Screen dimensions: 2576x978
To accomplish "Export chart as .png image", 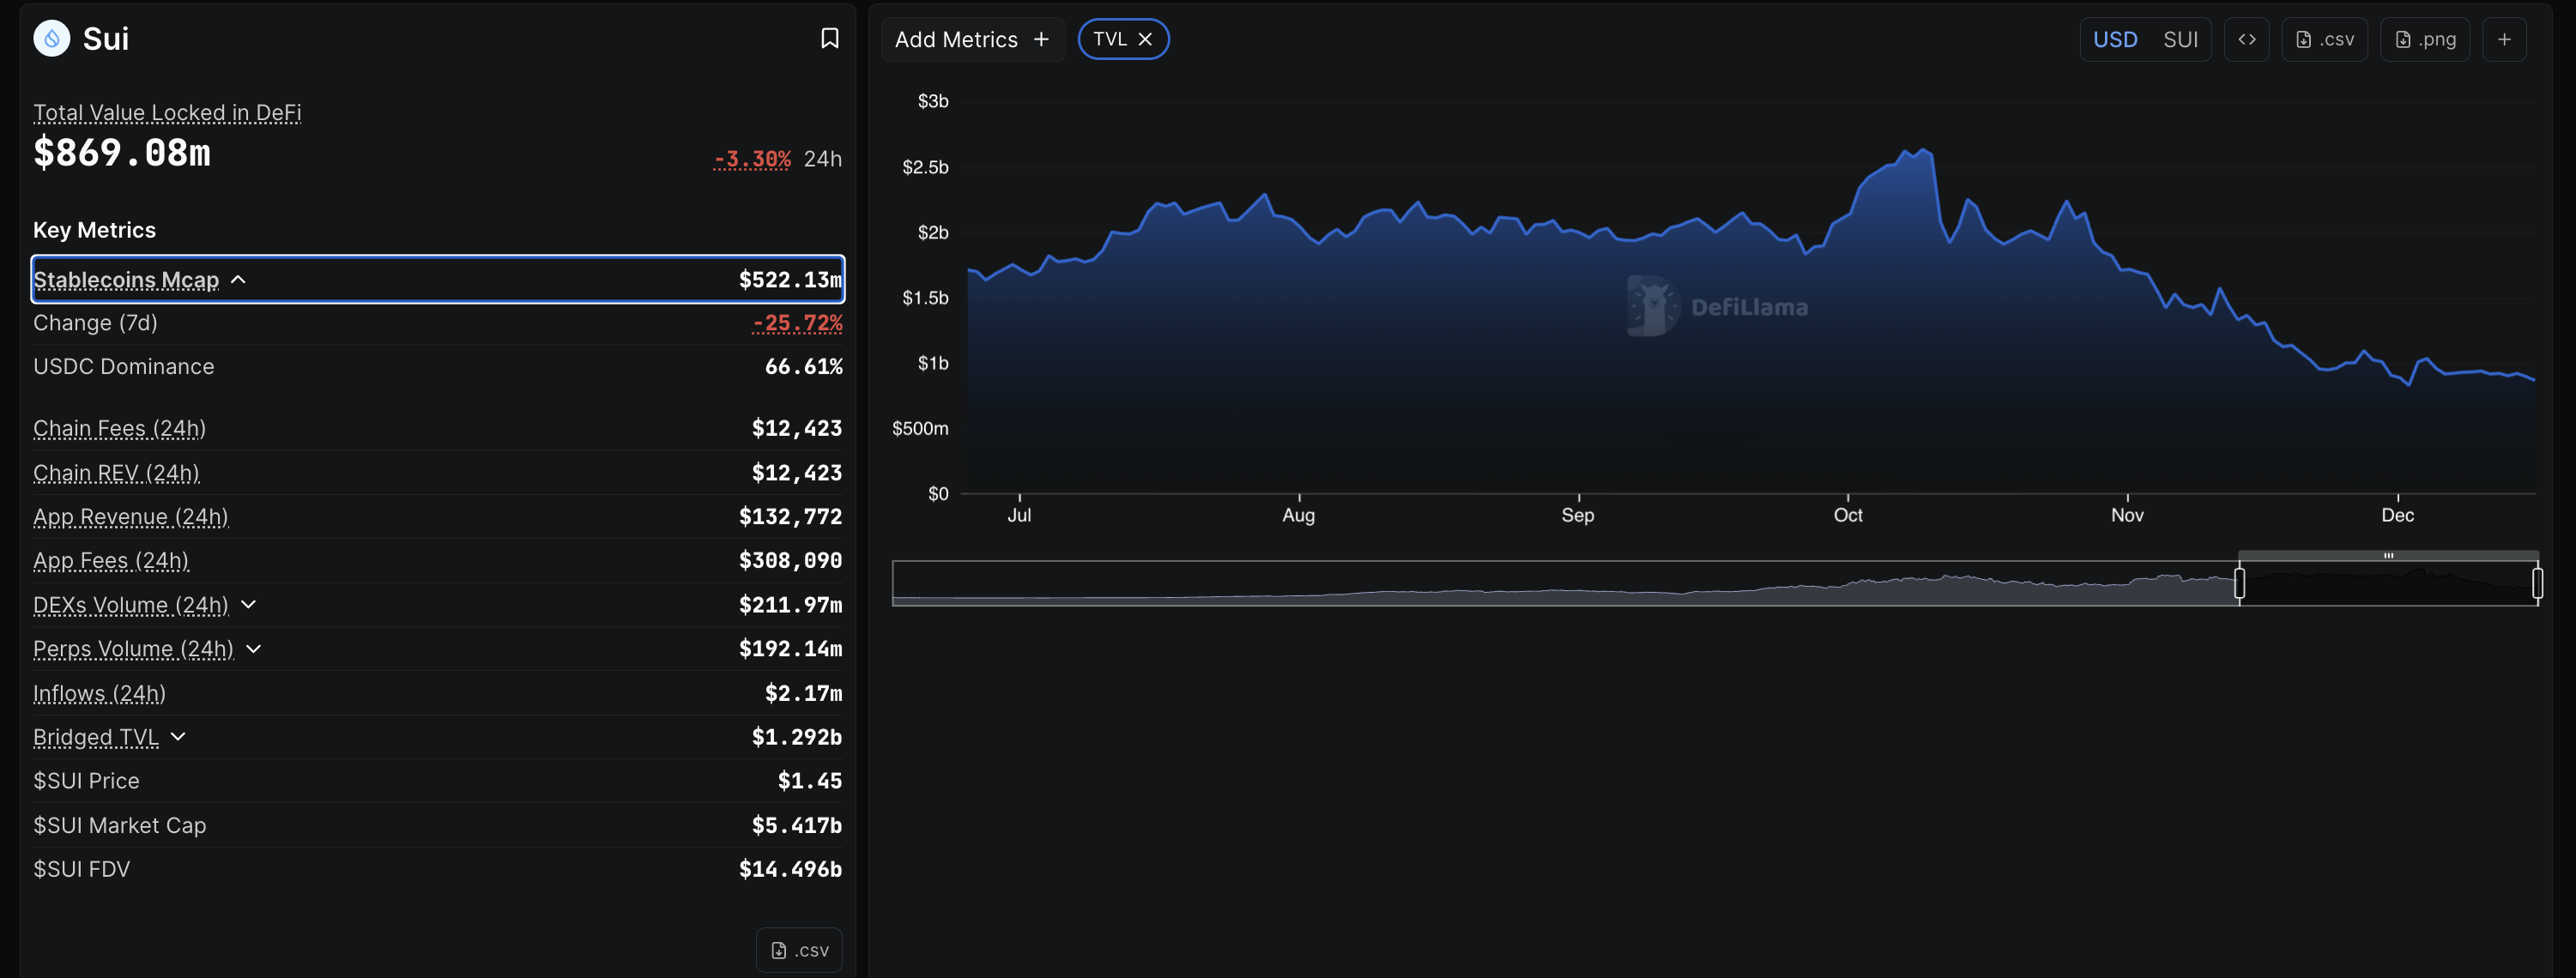I will click(2425, 39).
